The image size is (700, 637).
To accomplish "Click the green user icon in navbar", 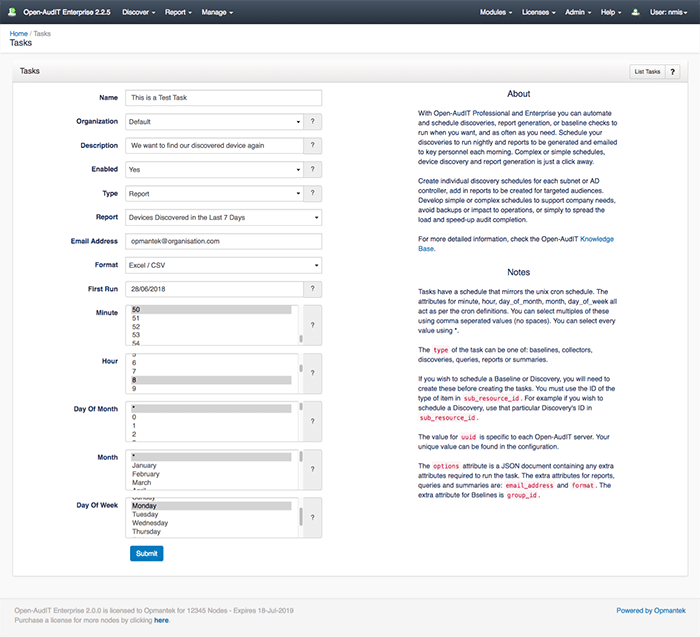I will tap(635, 12).
